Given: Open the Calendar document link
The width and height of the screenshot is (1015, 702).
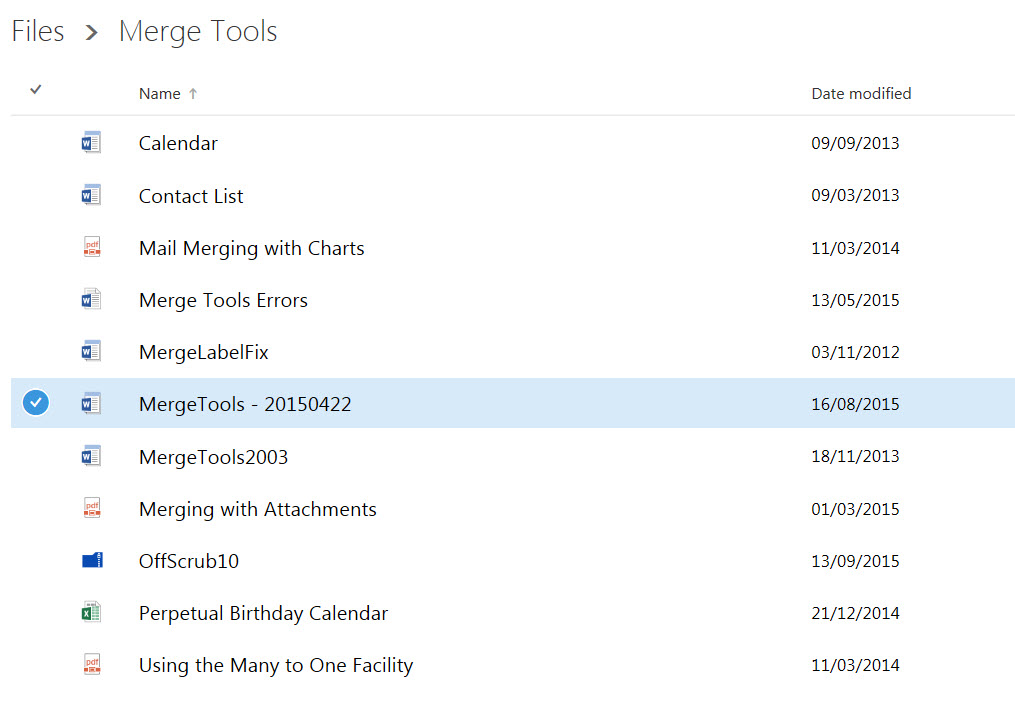Looking at the screenshot, I should click(178, 143).
